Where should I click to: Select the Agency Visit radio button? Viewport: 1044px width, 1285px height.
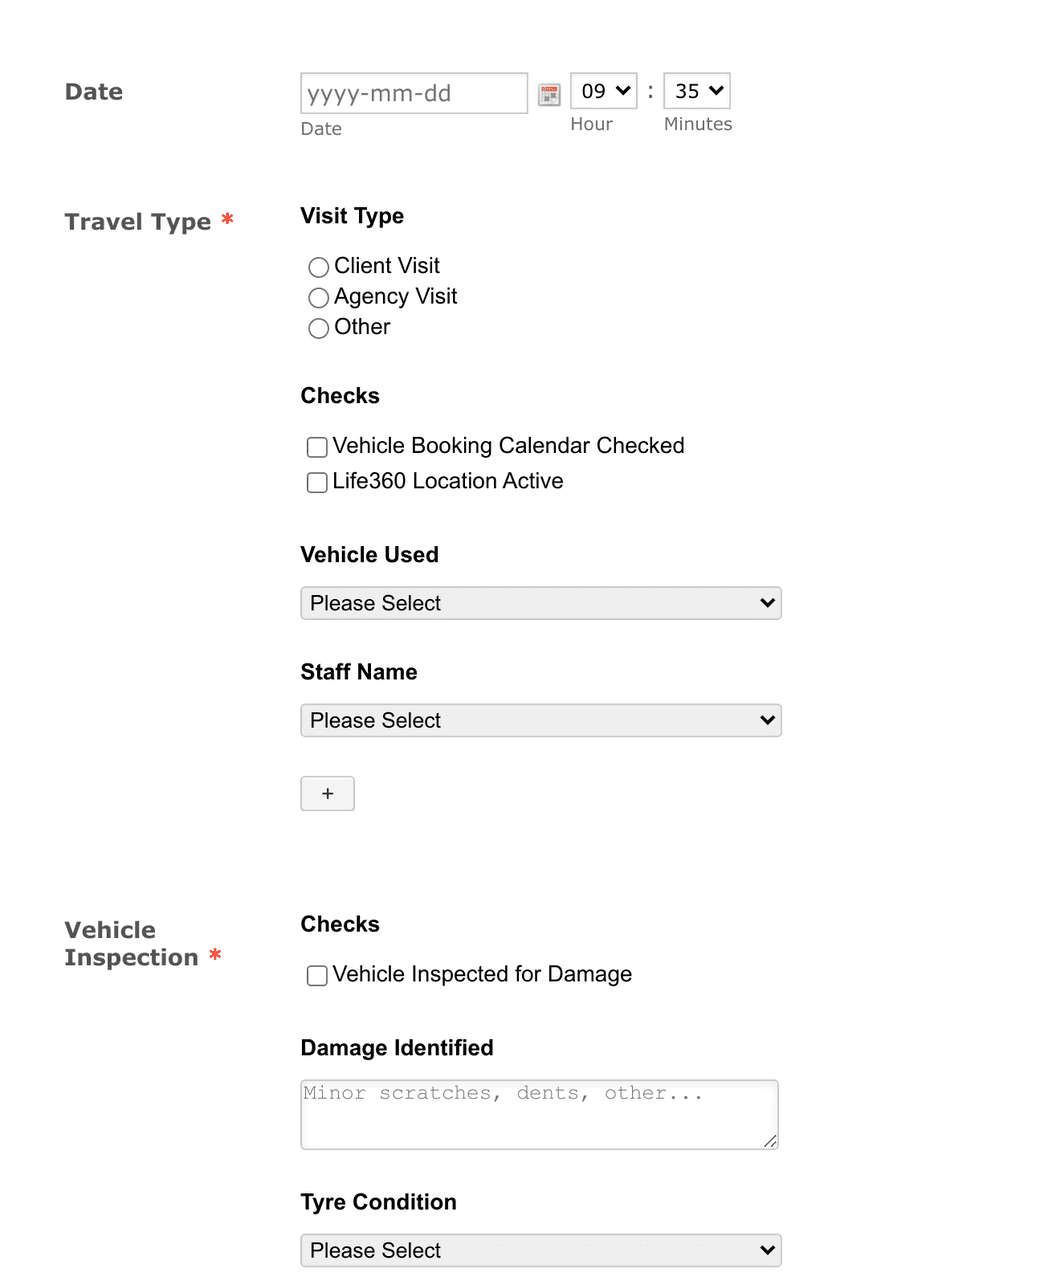click(318, 298)
